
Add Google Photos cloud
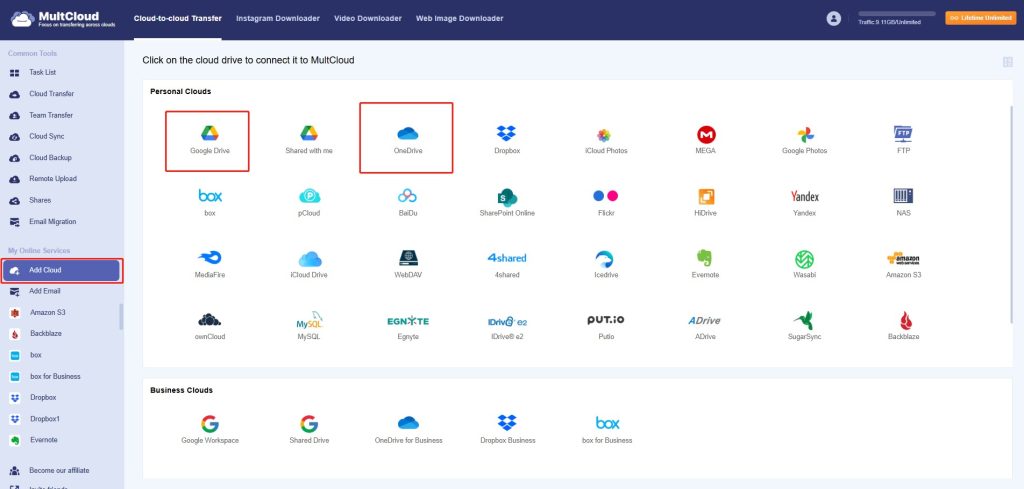805,140
